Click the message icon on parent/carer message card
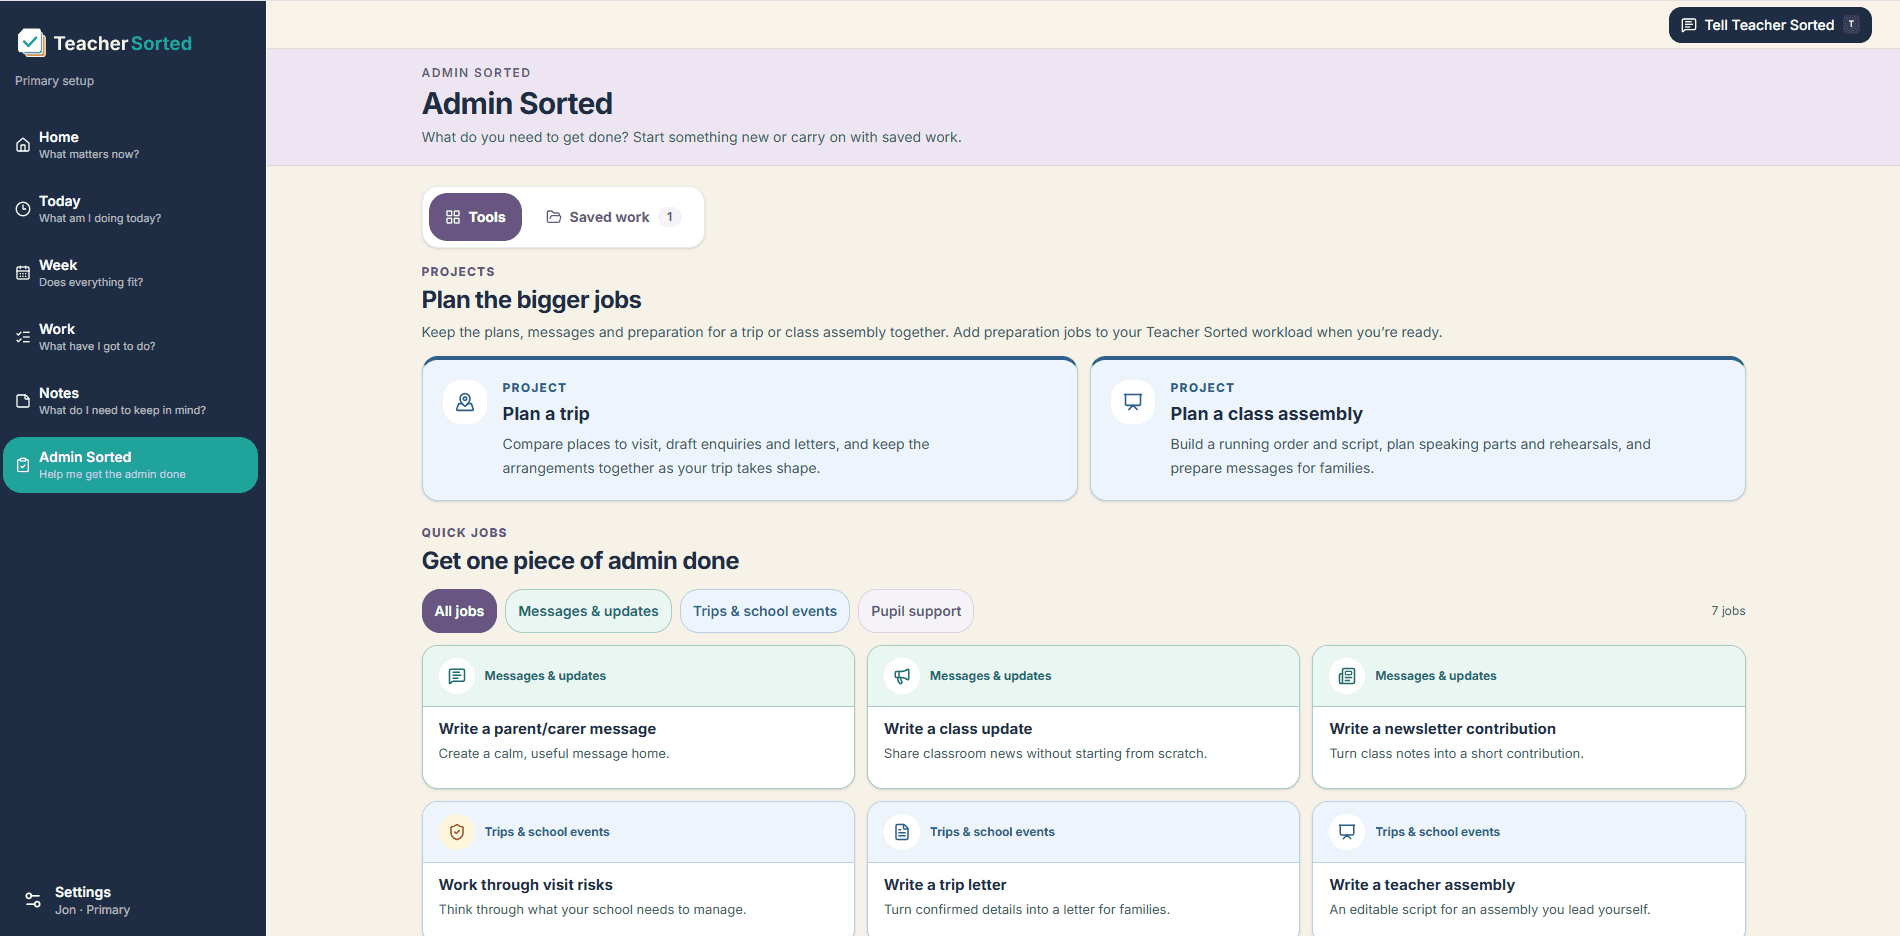Image resolution: width=1900 pixels, height=936 pixels. pos(457,676)
